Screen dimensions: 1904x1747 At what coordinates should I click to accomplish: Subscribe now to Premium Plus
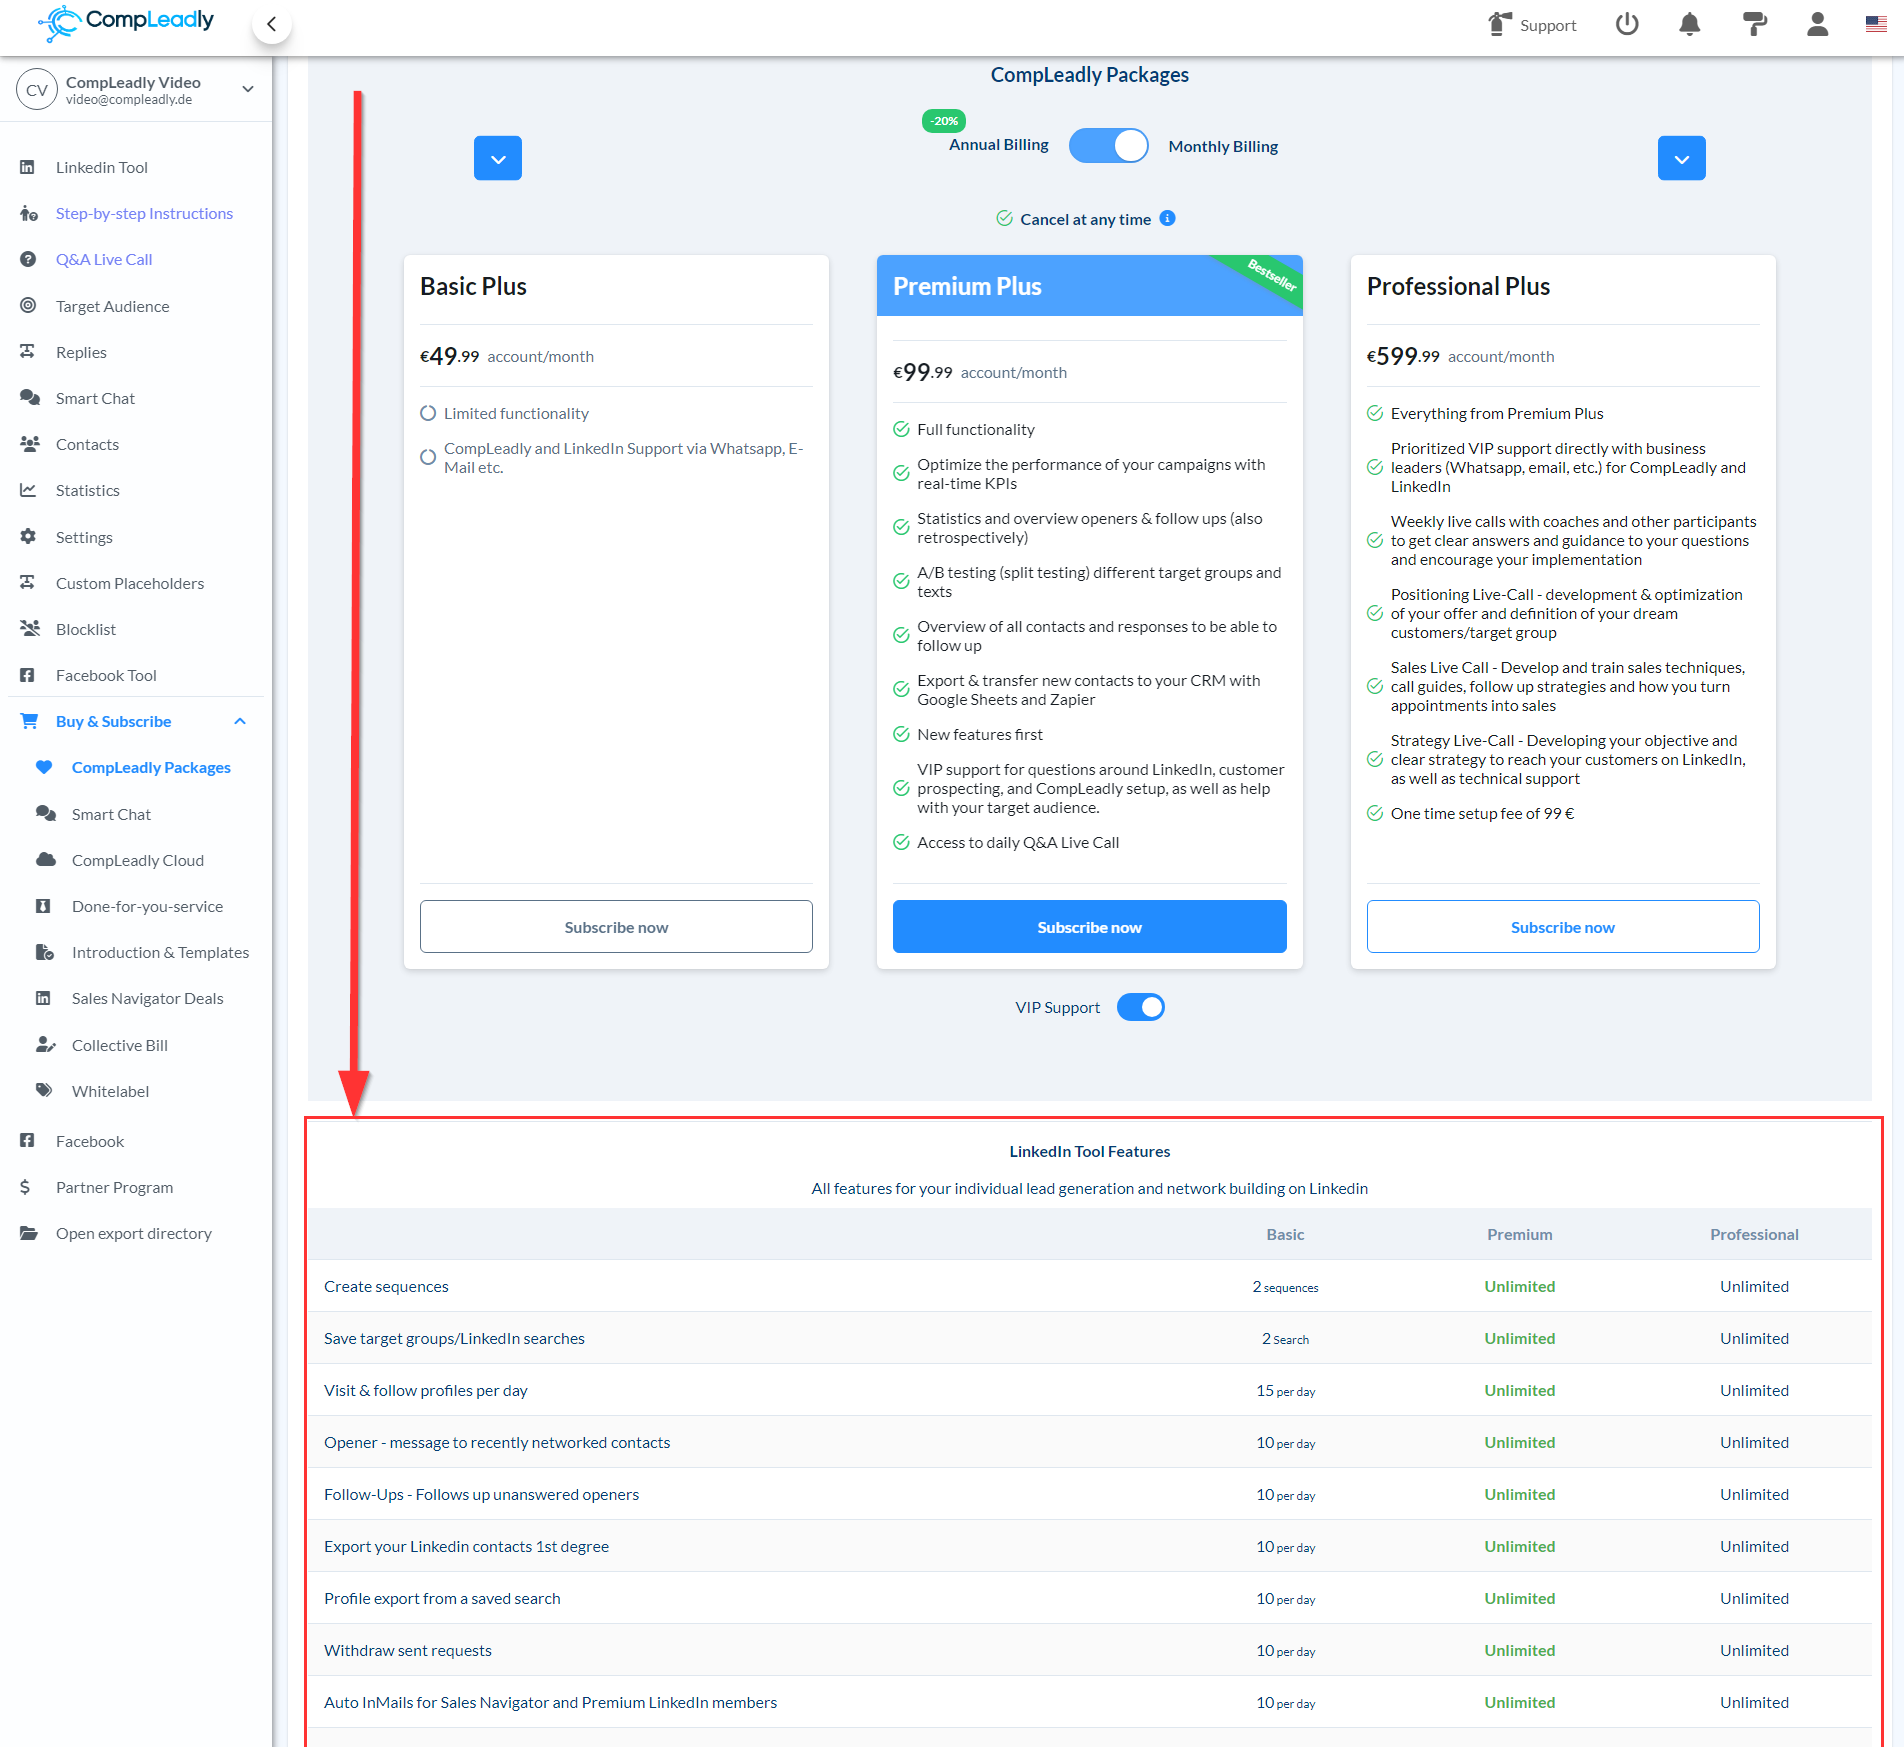(1089, 927)
